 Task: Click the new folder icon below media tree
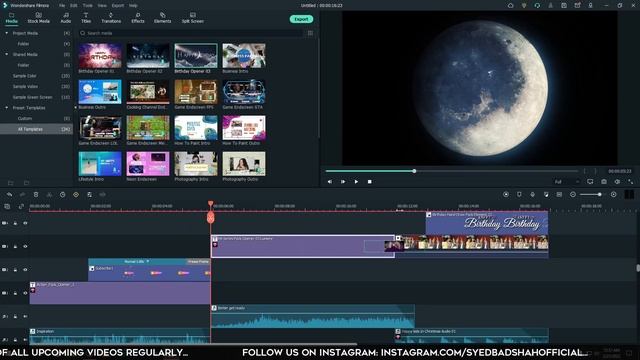tap(11, 183)
